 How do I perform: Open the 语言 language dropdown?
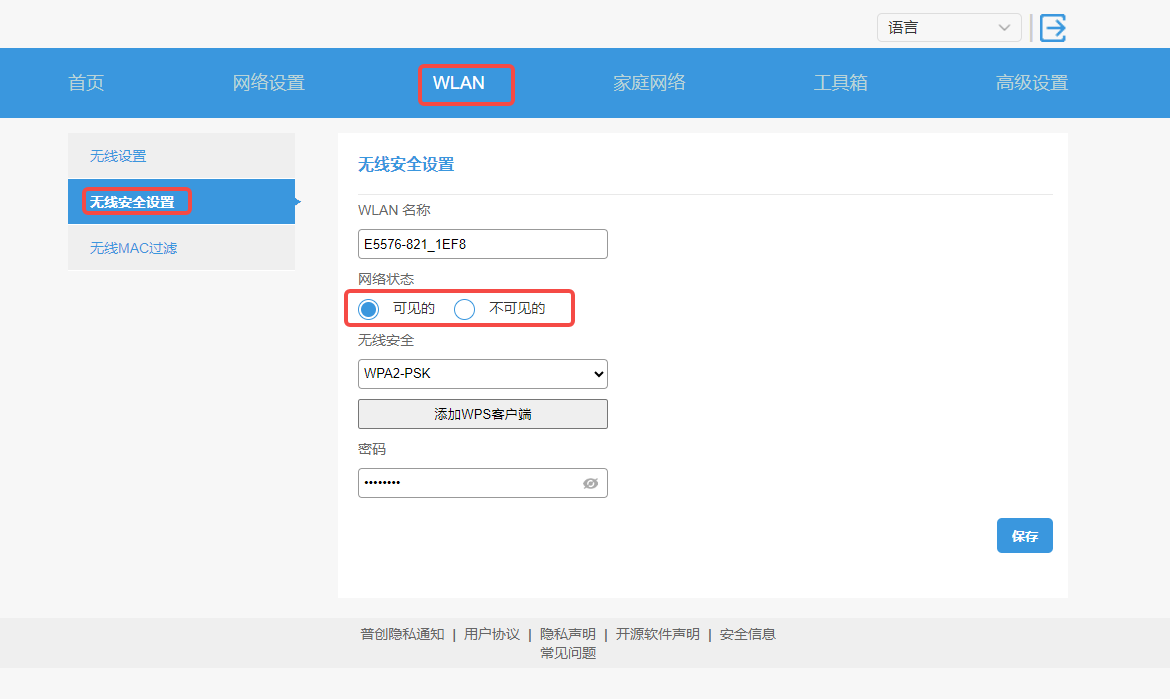(948, 28)
